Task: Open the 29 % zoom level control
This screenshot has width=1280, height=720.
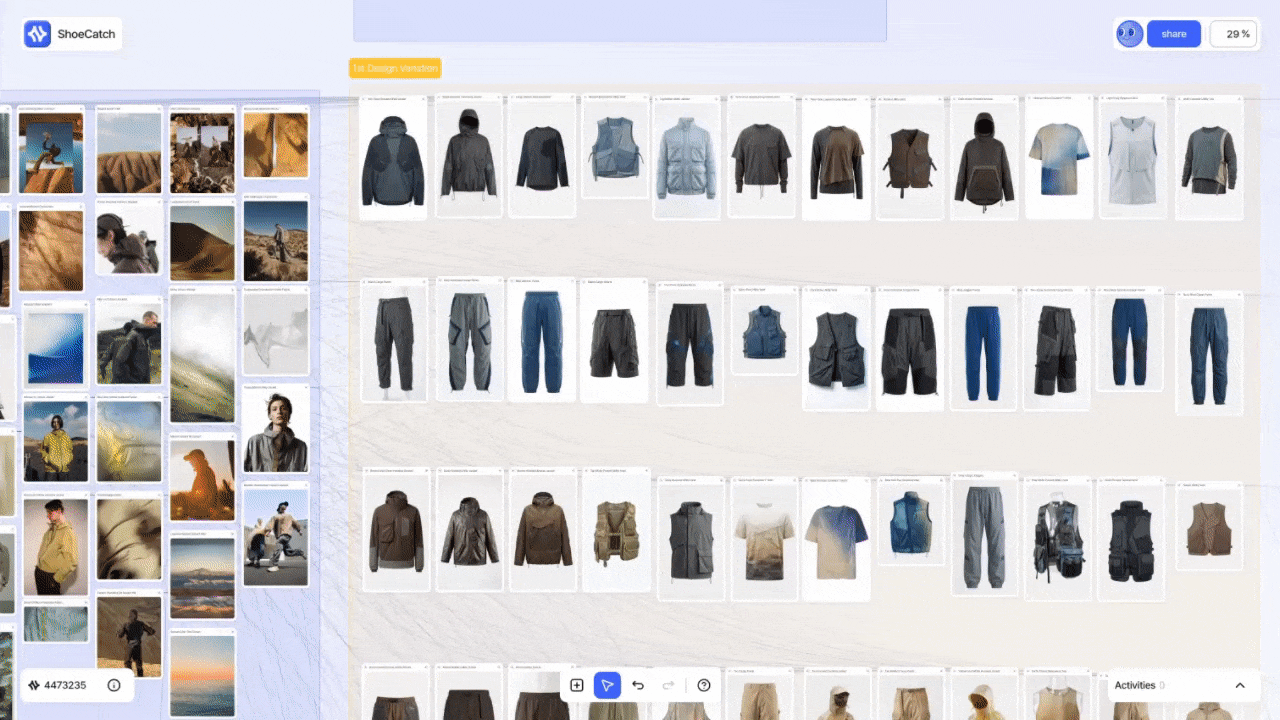Action: click(x=1233, y=34)
